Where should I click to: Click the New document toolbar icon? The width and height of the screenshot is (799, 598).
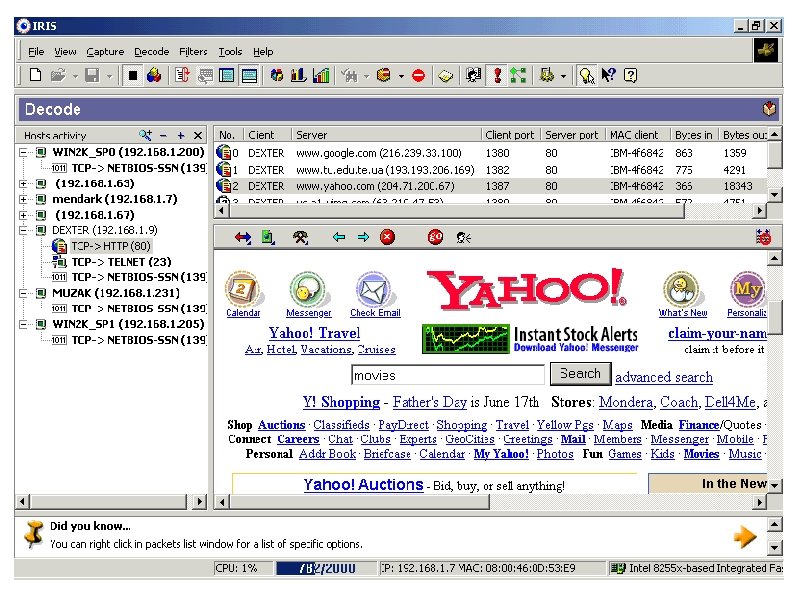click(x=35, y=75)
